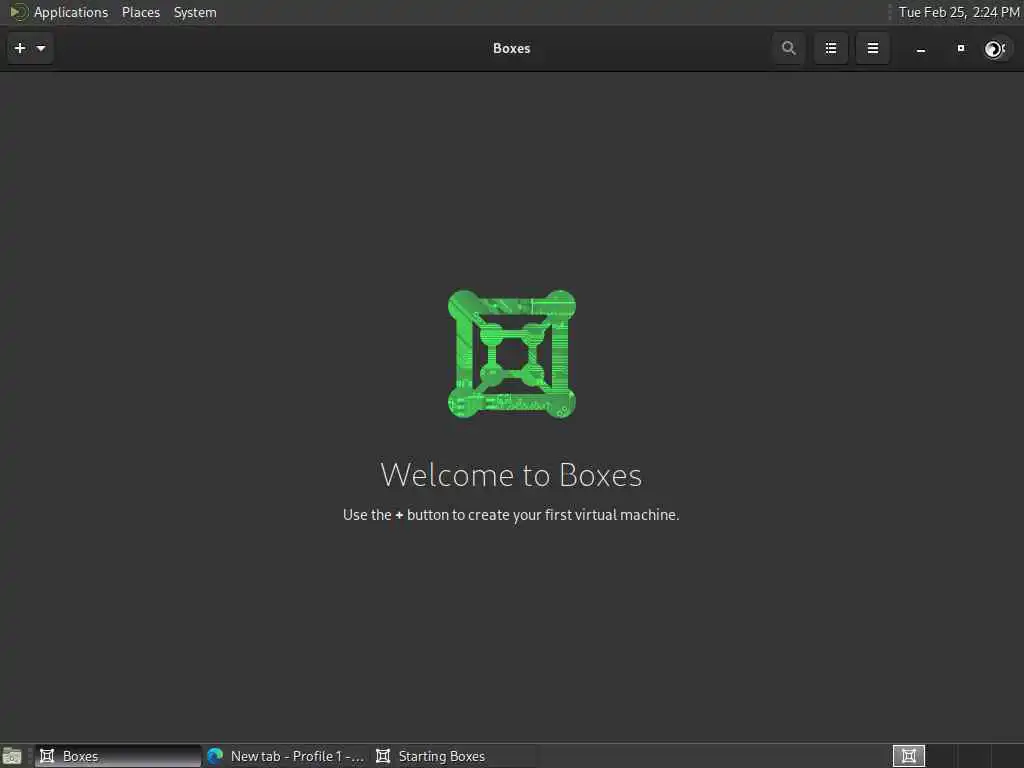
Task: Click the show desktop icon in the bottom panel
Action: [x=12, y=756]
